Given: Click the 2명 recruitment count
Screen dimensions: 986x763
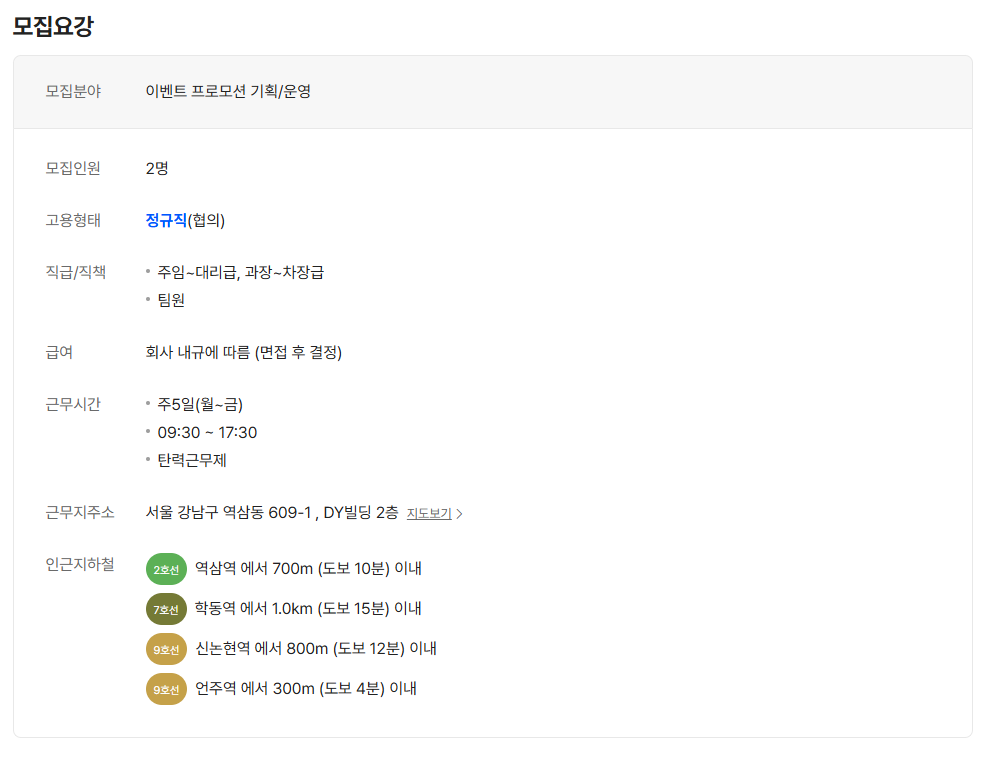Looking at the screenshot, I should click(x=157, y=168).
